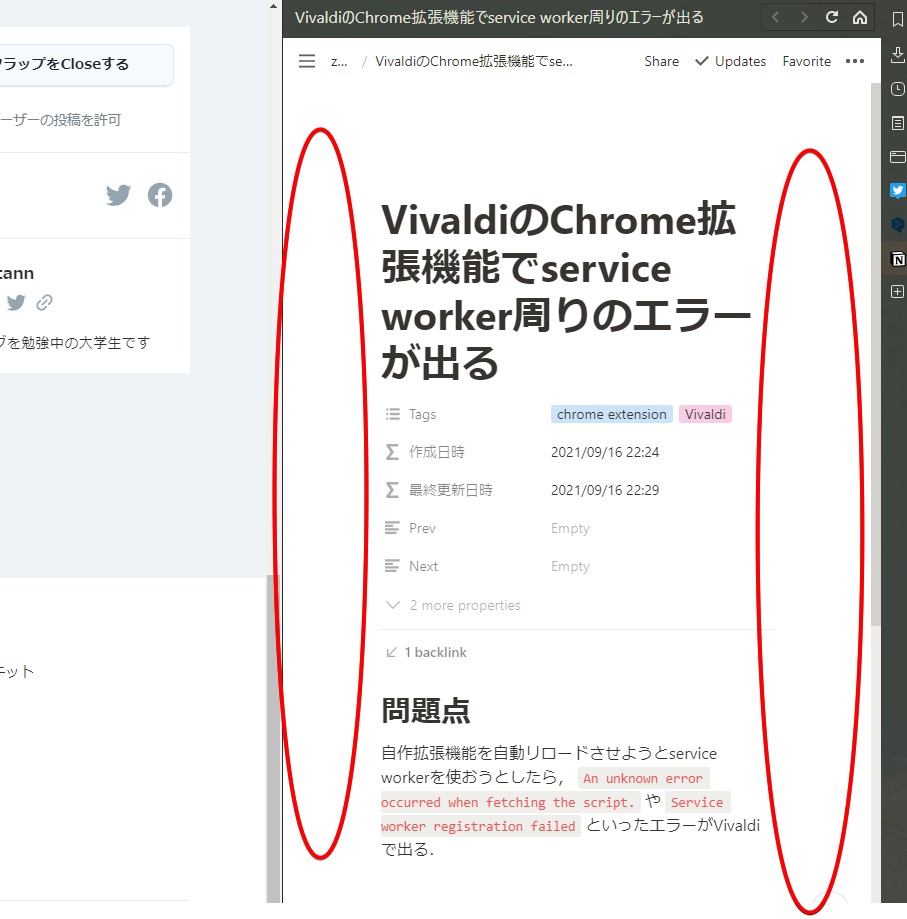Screen dimensions: 907x919
Task: Select the Tags property label
Action: 411,414
